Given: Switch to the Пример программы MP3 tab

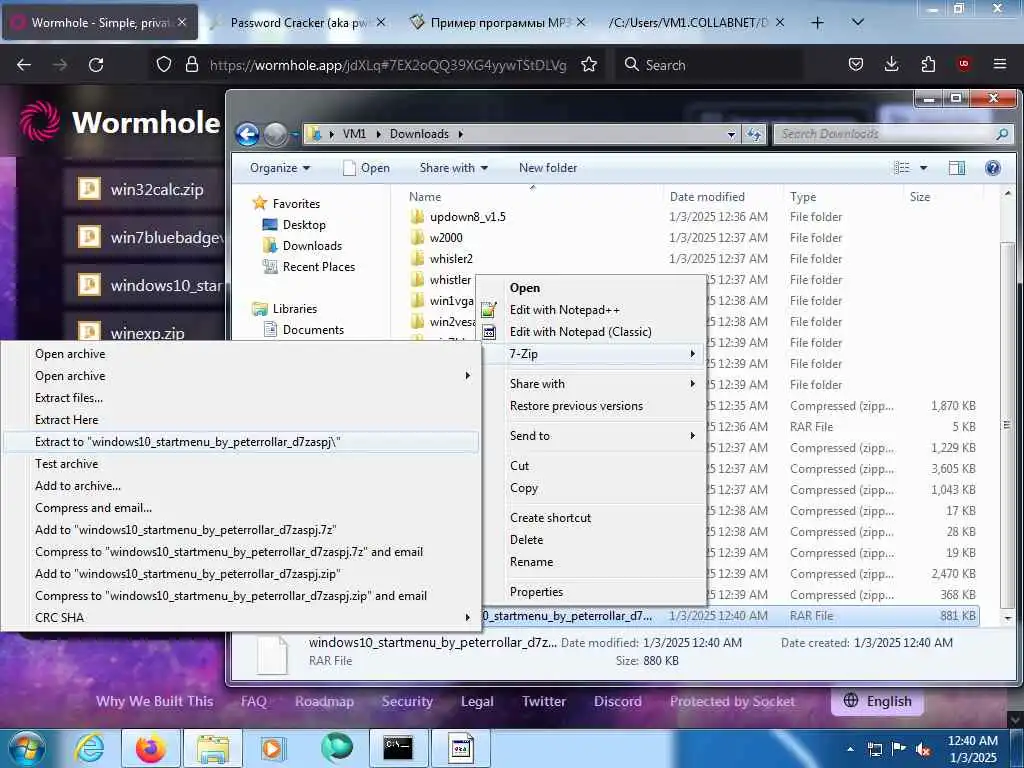Looking at the screenshot, I should coord(497,22).
